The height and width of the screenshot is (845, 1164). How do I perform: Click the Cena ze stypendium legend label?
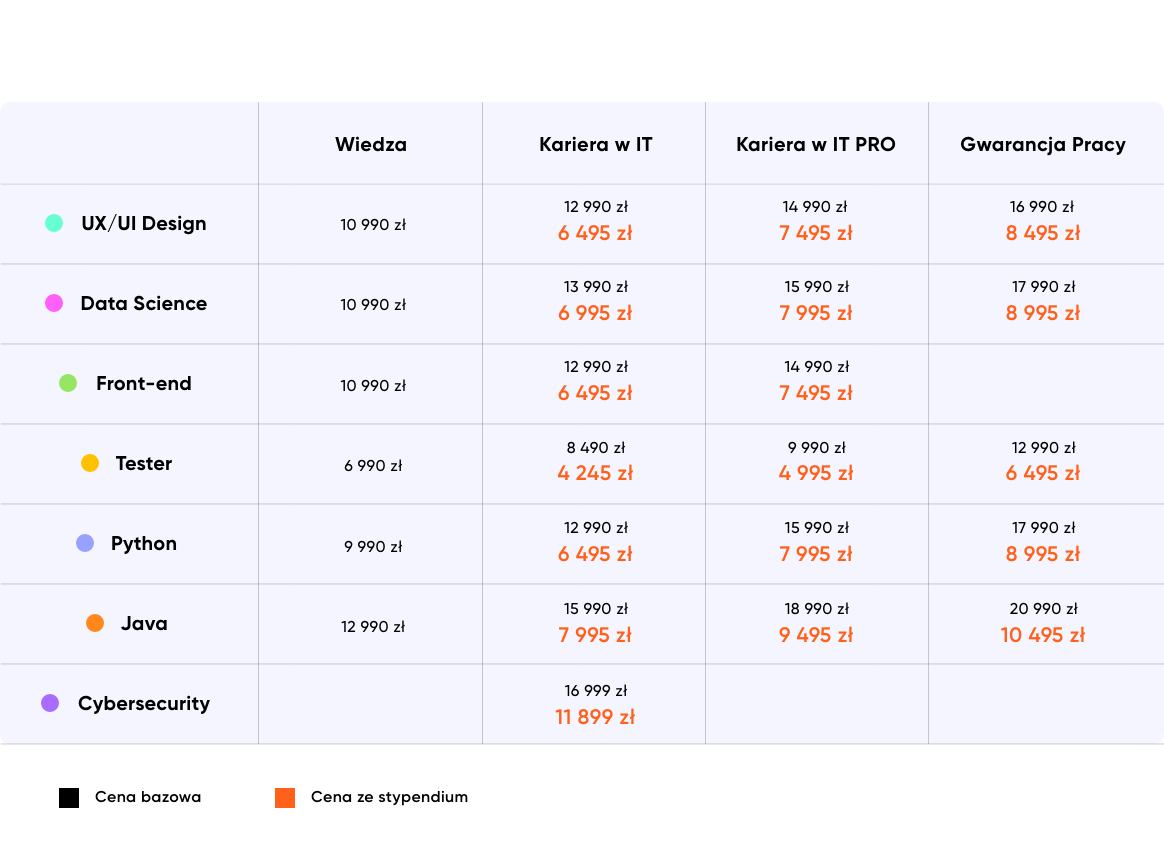(x=390, y=797)
